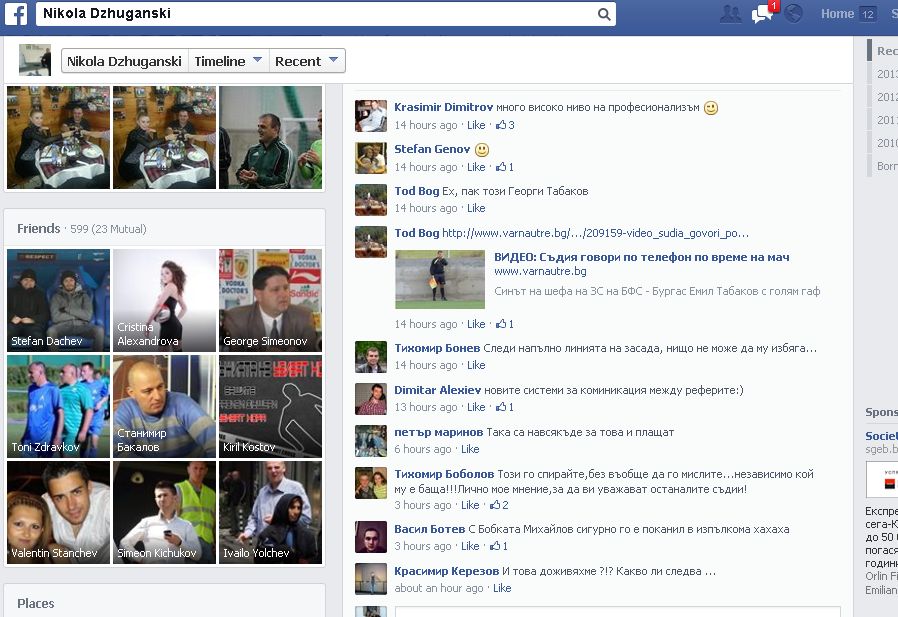Open friend Stefan Dachev's thumbnail
The image size is (898, 617).
tap(58, 300)
